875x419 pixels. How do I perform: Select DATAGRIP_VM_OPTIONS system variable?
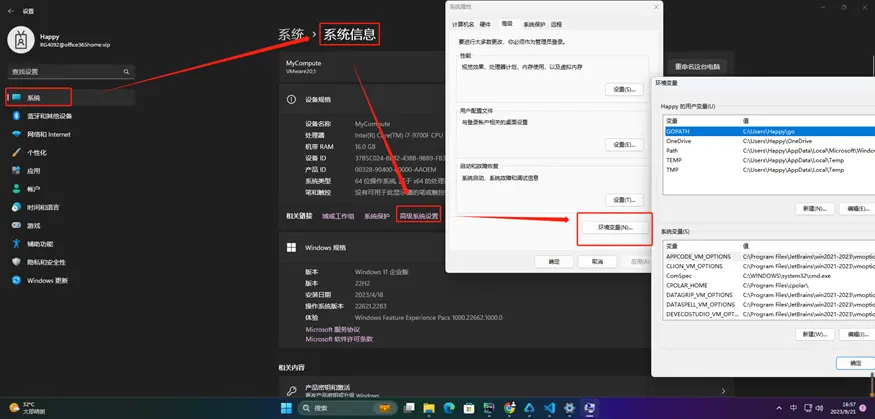(769, 295)
